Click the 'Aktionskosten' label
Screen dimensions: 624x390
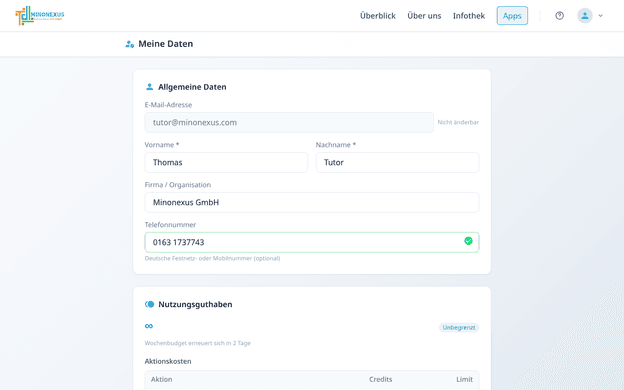[x=168, y=361]
